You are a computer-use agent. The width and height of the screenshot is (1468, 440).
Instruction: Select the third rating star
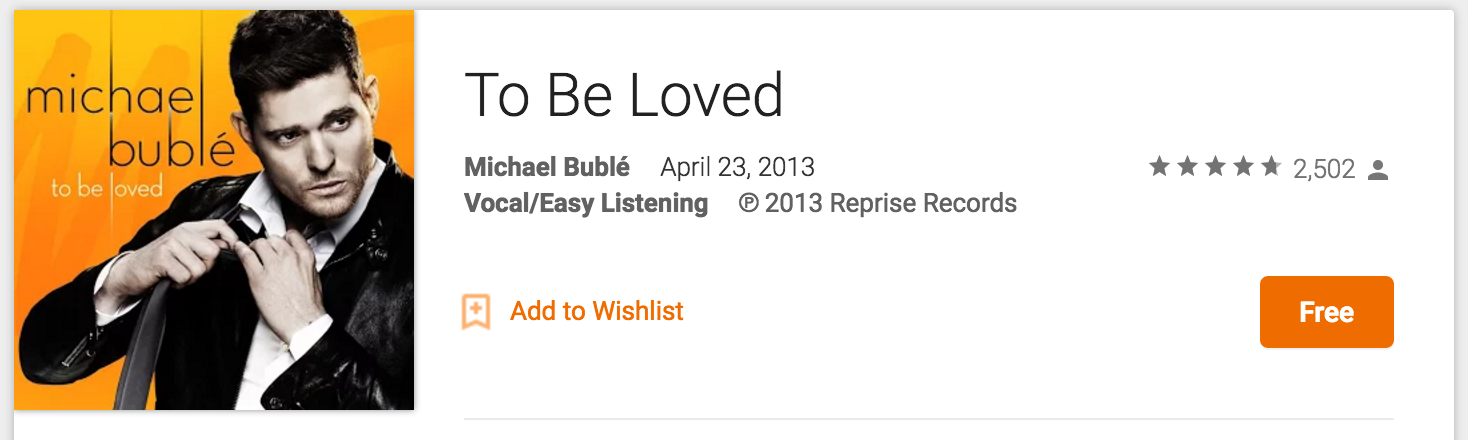coord(1215,167)
